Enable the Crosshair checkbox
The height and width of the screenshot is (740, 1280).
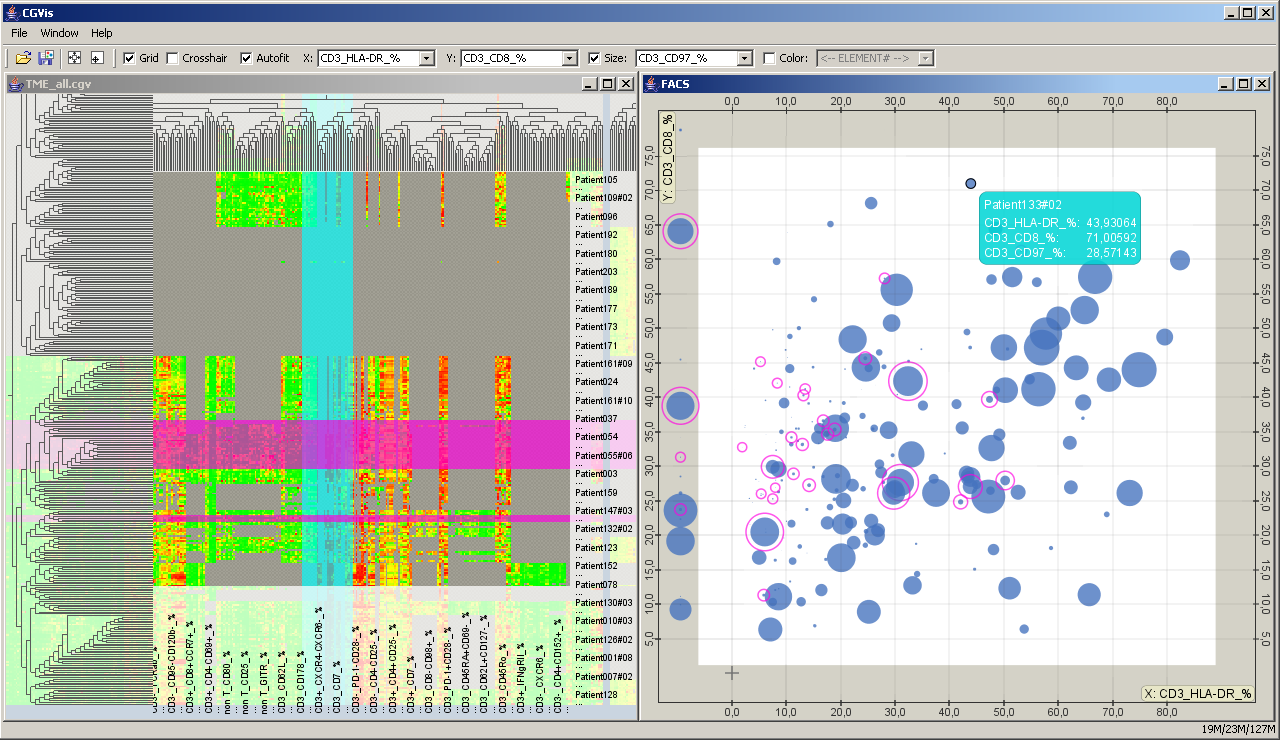tap(172, 58)
